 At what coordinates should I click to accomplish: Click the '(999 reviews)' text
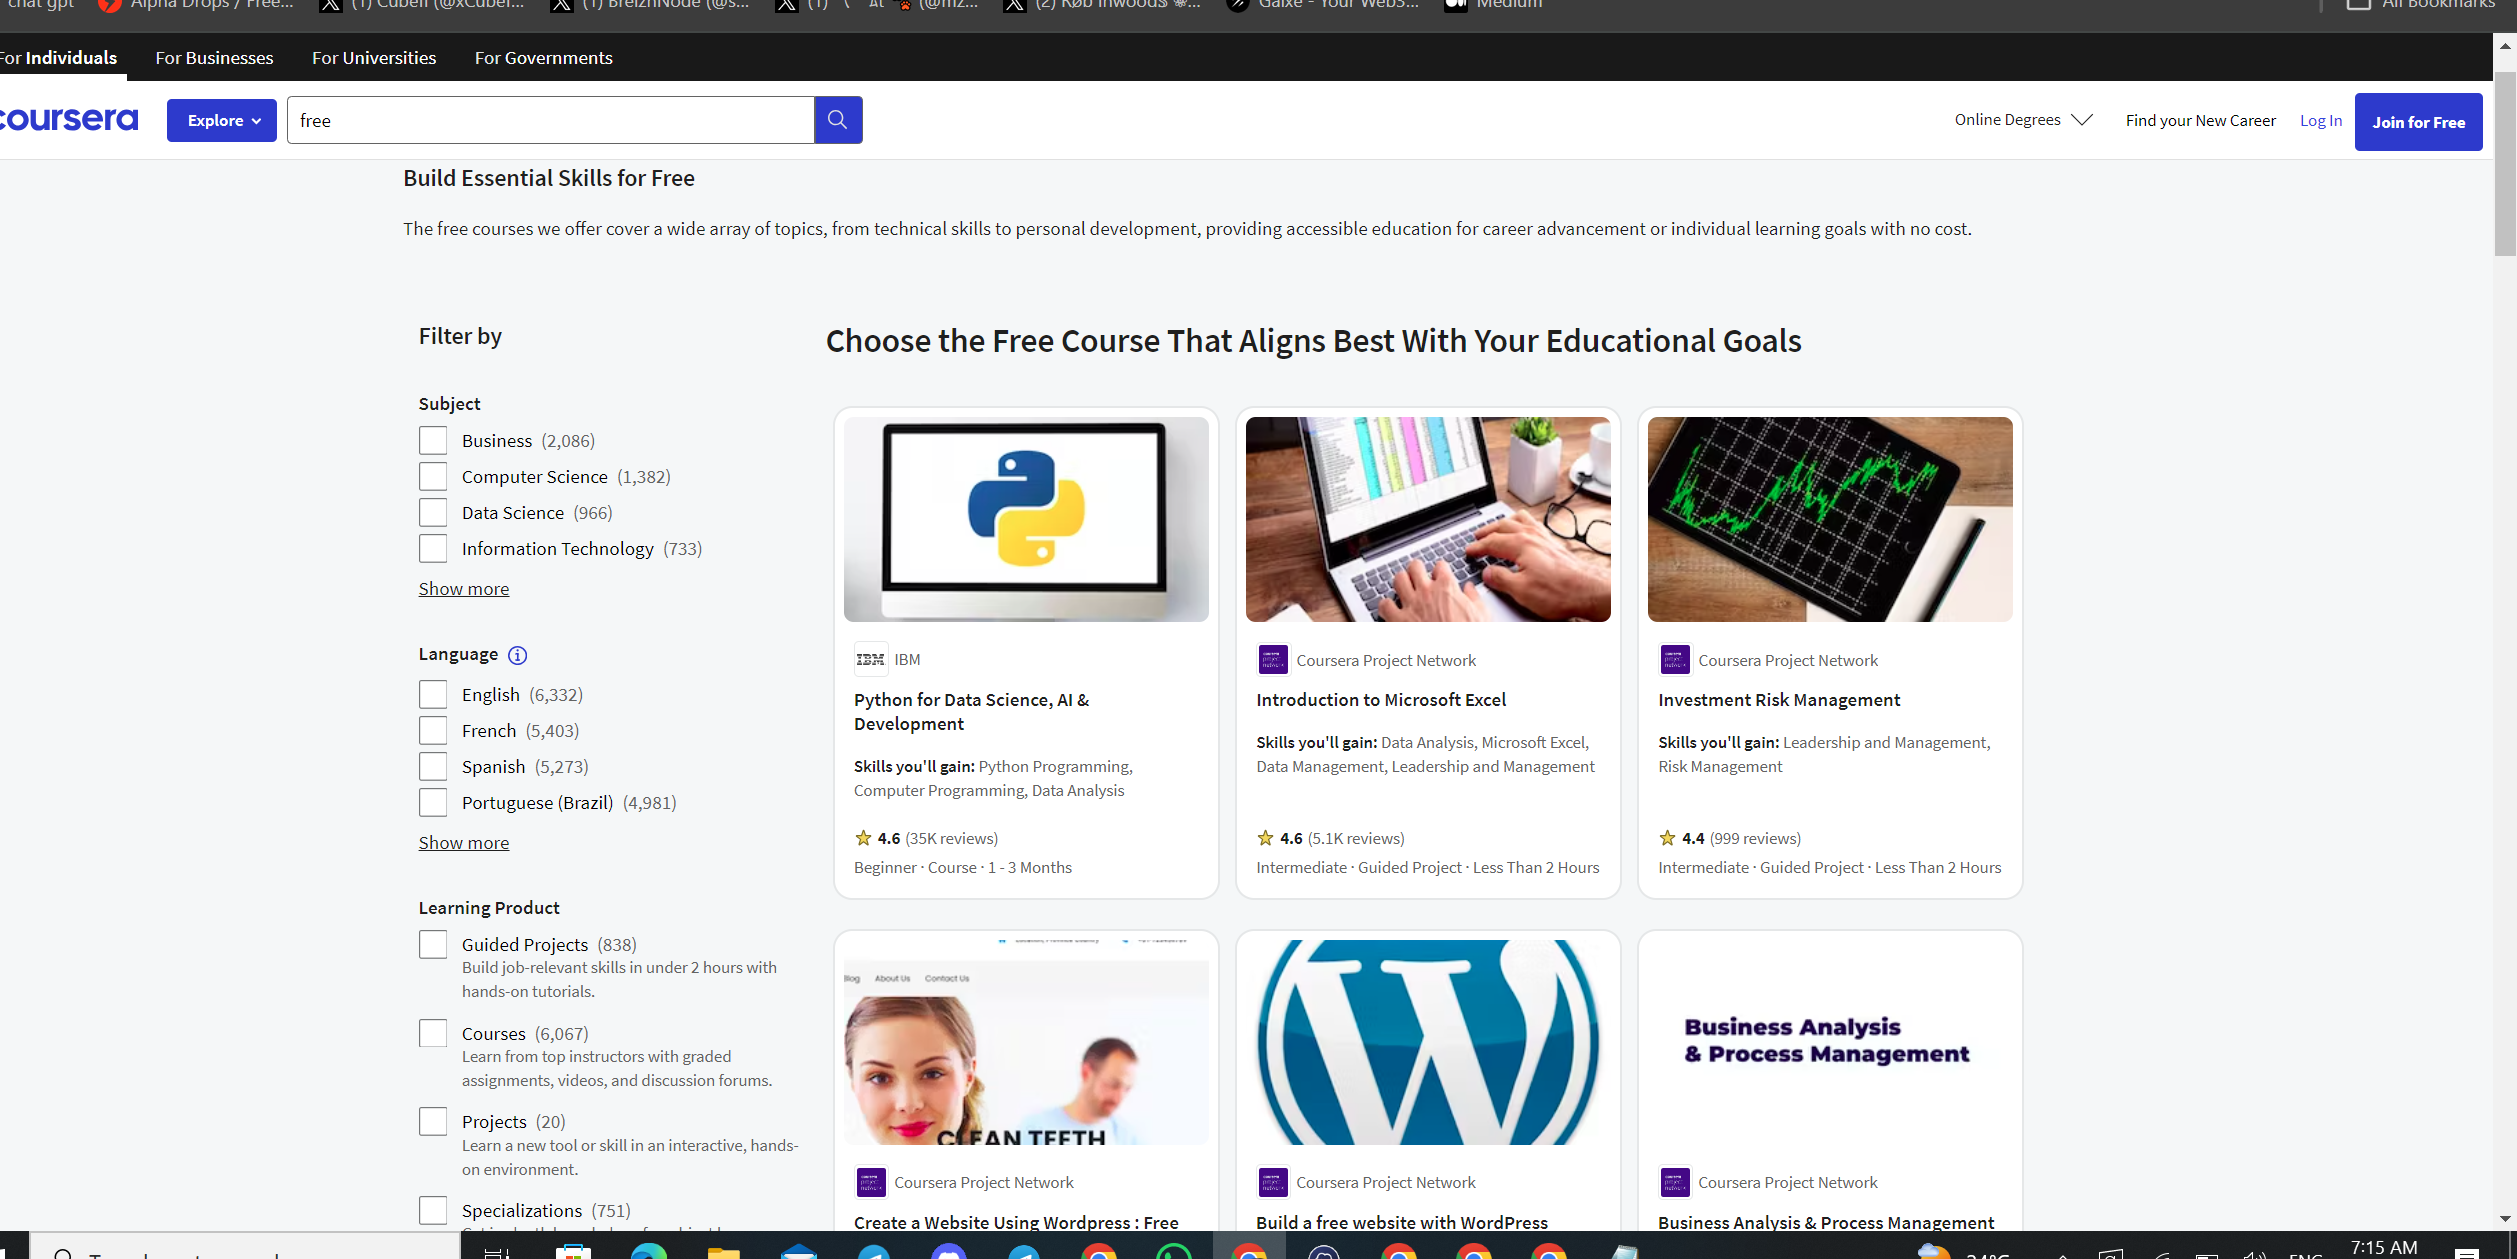click(1755, 838)
